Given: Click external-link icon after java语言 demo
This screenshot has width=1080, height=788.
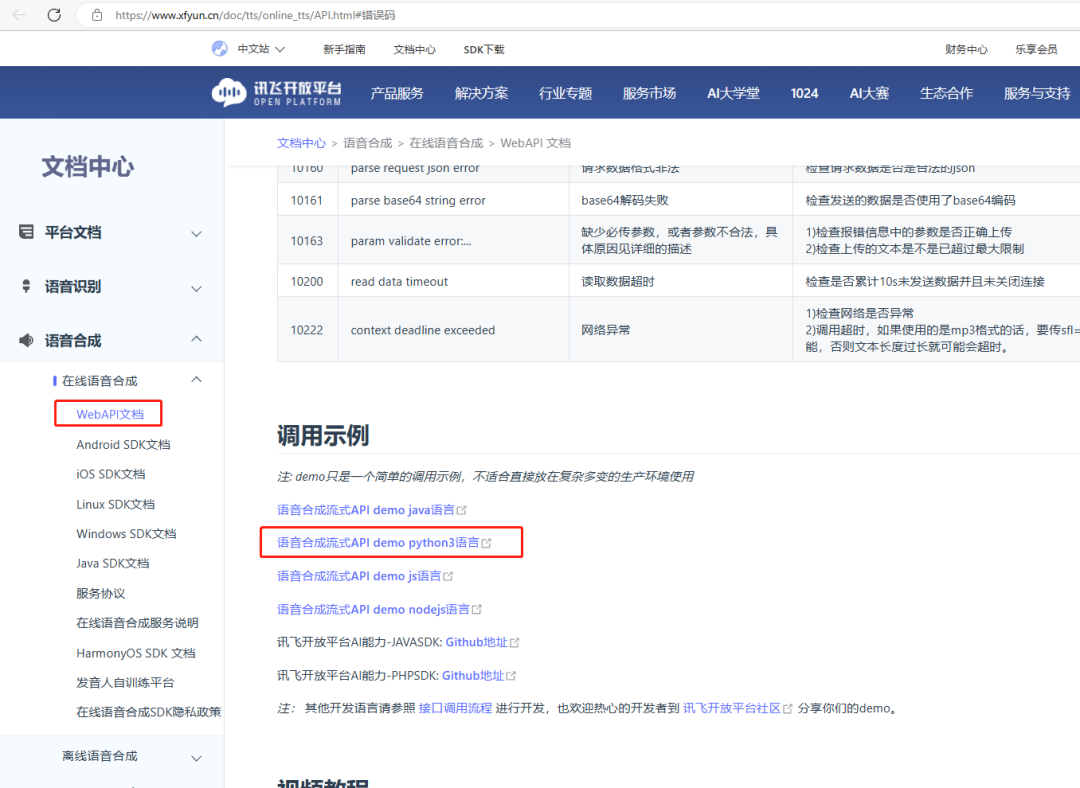Looking at the screenshot, I should (x=461, y=510).
